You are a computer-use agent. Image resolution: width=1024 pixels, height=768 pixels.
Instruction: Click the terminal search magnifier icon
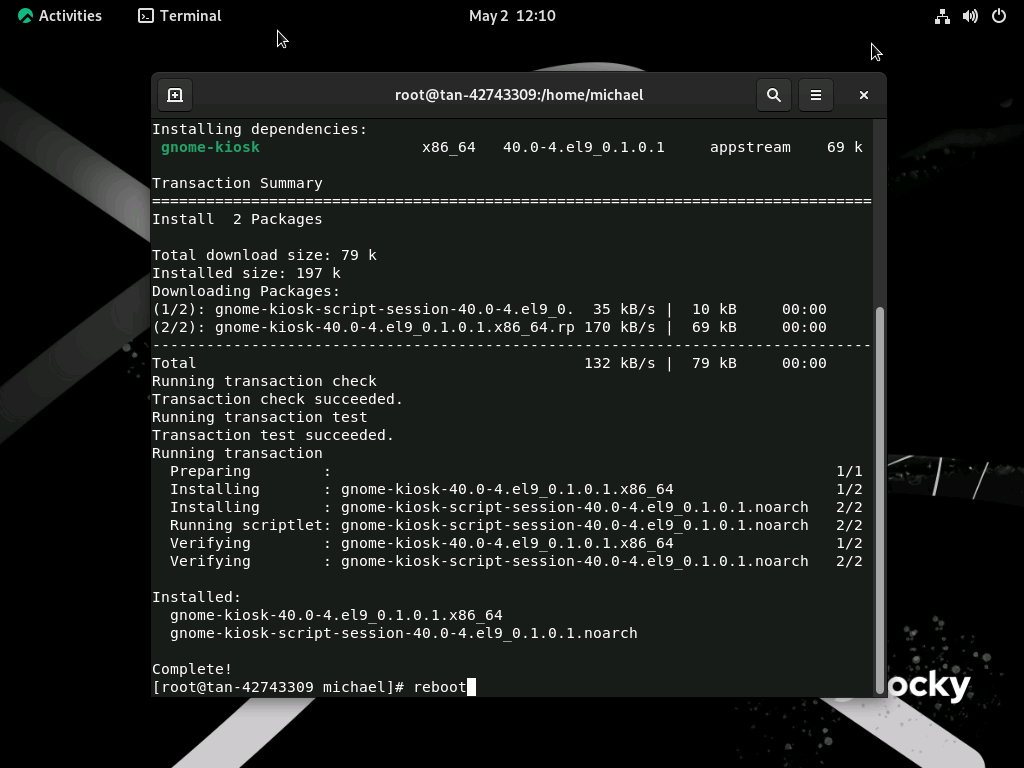tap(773, 95)
